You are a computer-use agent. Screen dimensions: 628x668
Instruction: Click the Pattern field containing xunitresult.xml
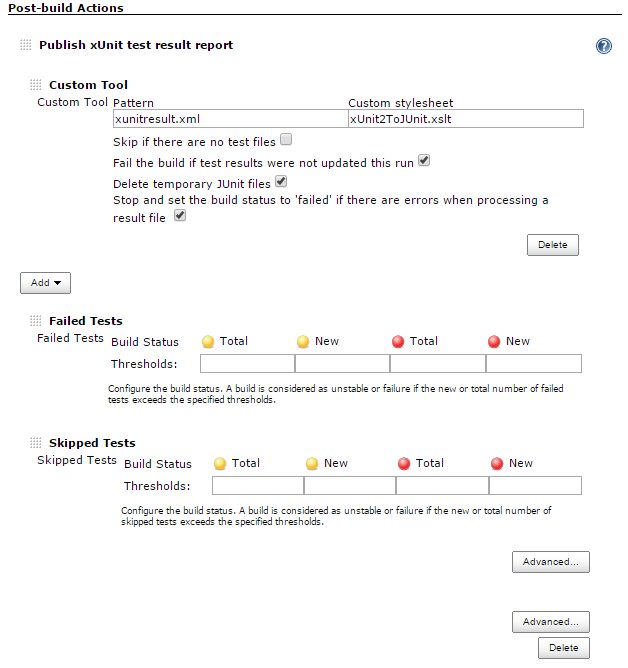click(230, 119)
